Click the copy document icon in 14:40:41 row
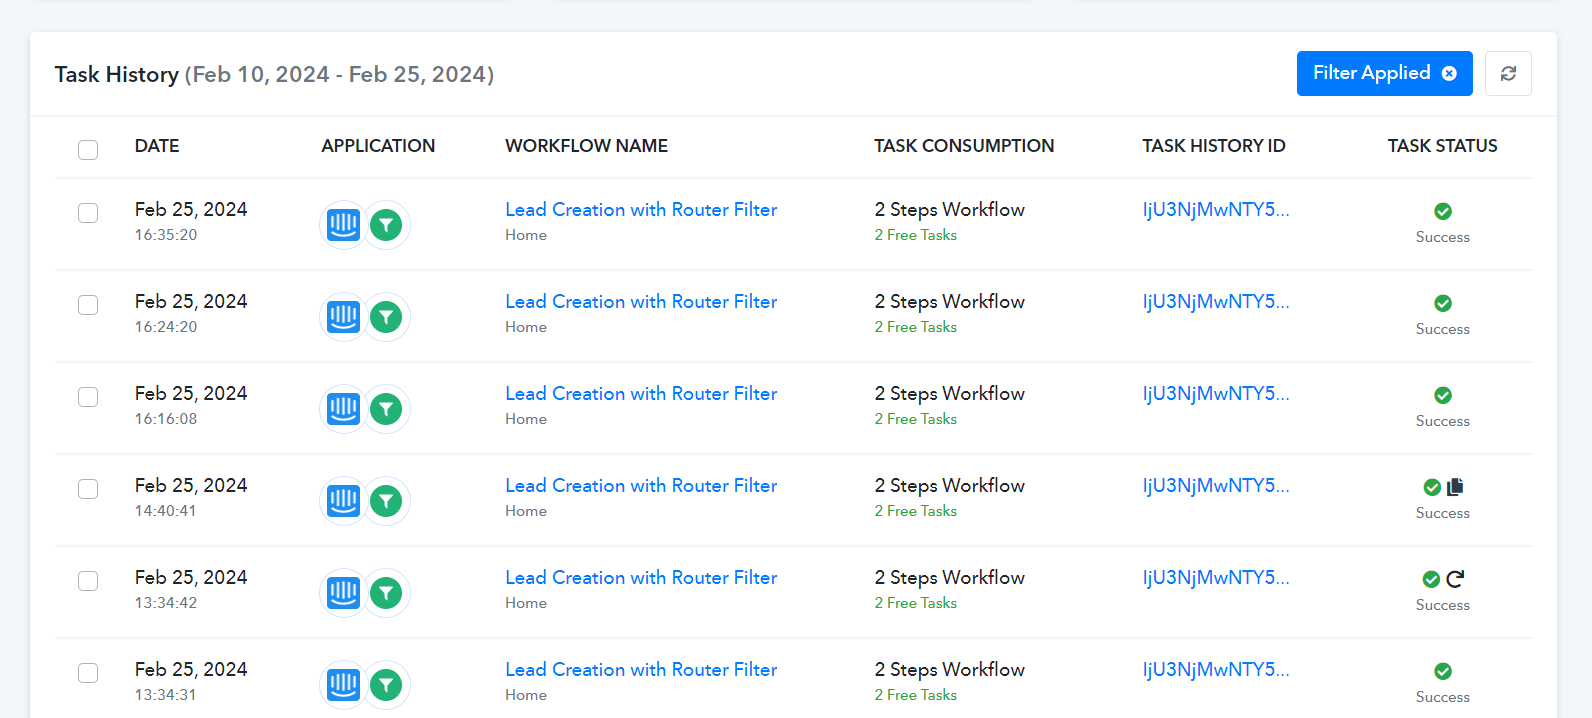 point(1455,487)
